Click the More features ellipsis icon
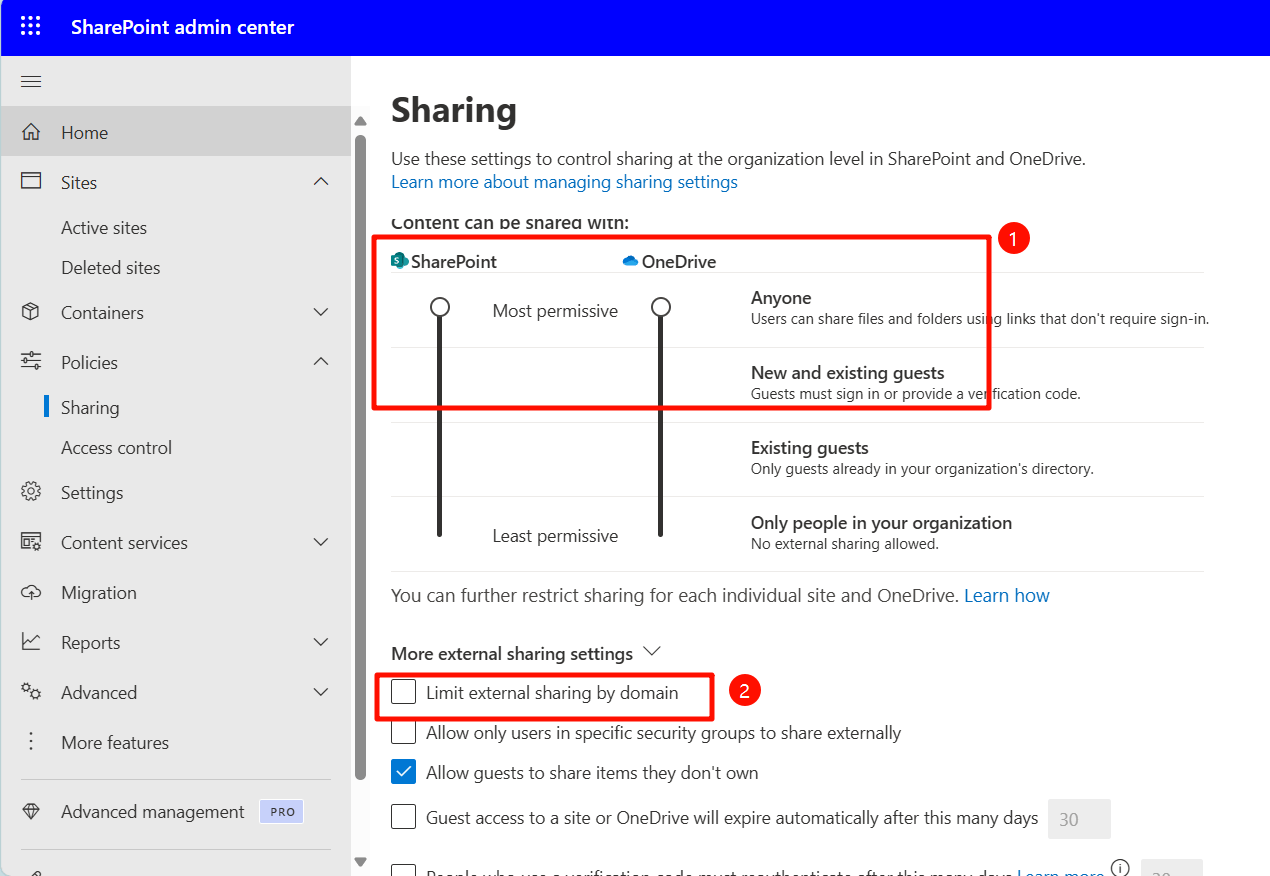 point(31,742)
